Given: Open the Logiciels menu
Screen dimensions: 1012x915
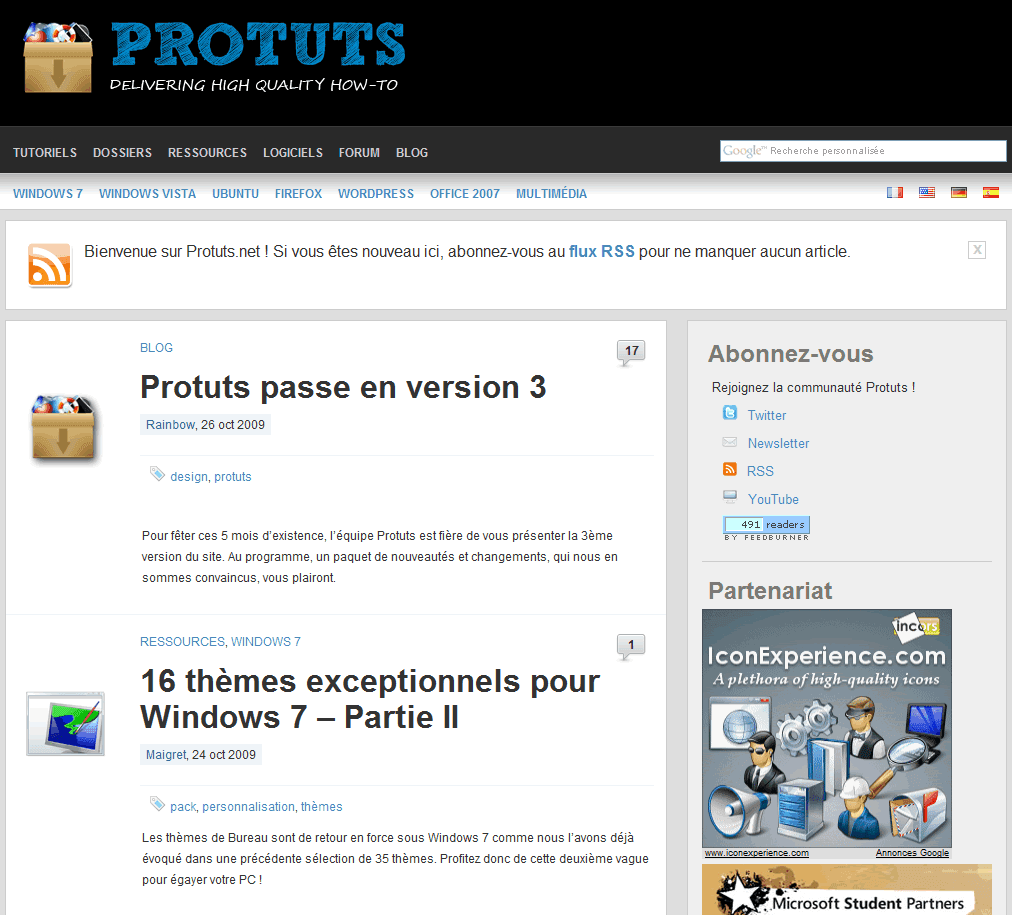Looking at the screenshot, I should tap(293, 152).
